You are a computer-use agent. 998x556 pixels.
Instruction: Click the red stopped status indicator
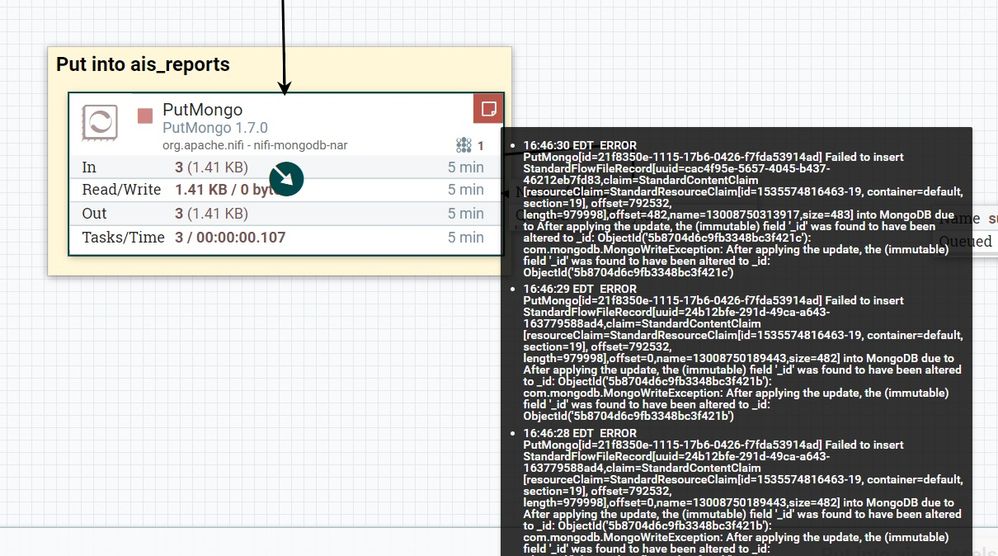coord(145,116)
